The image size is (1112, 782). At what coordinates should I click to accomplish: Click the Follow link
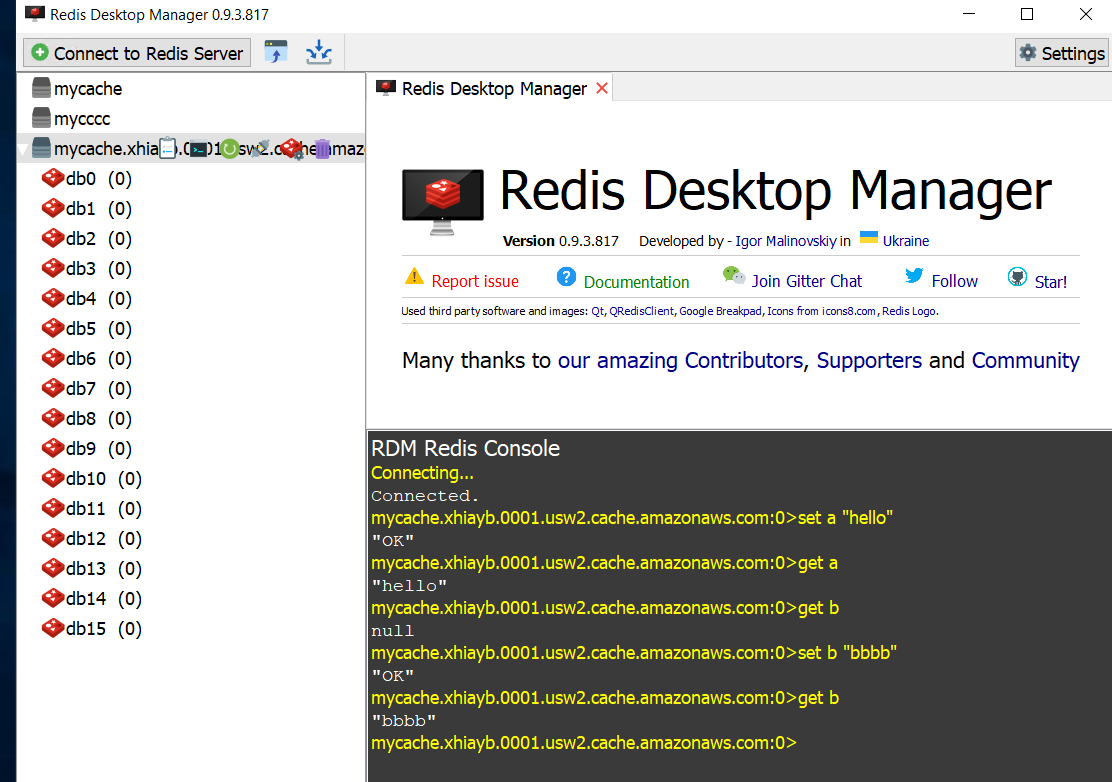pyautogui.click(x=955, y=281)
